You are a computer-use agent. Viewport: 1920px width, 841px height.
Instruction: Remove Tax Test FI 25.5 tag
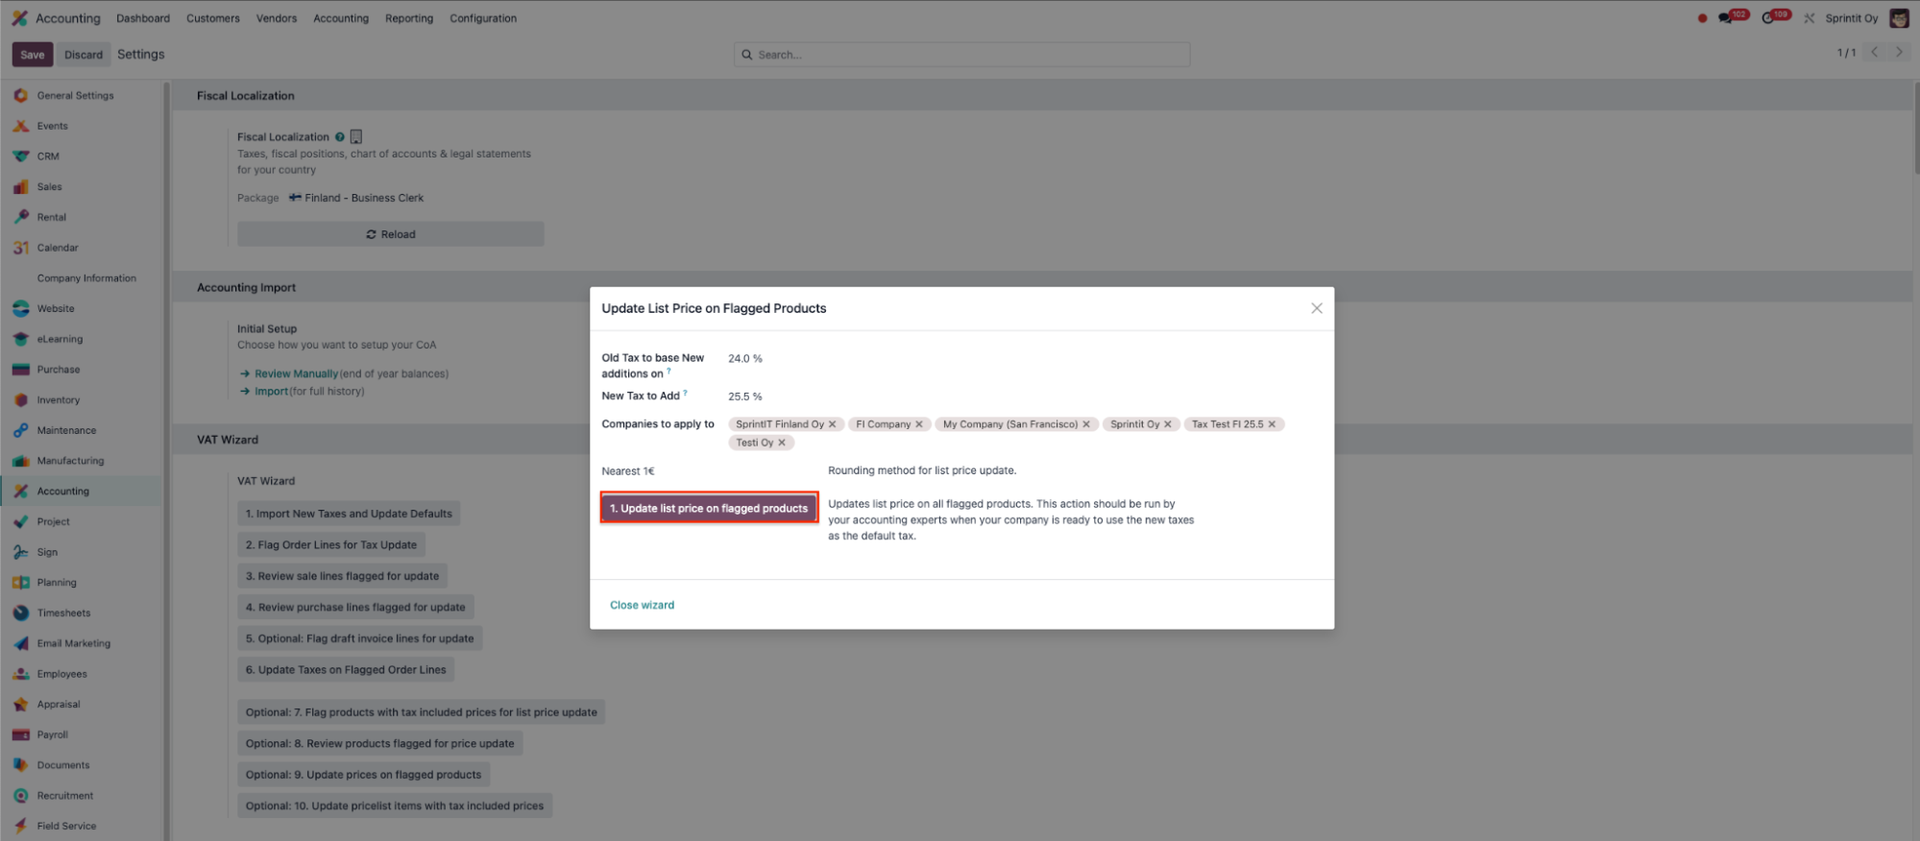coord(1272,424)
